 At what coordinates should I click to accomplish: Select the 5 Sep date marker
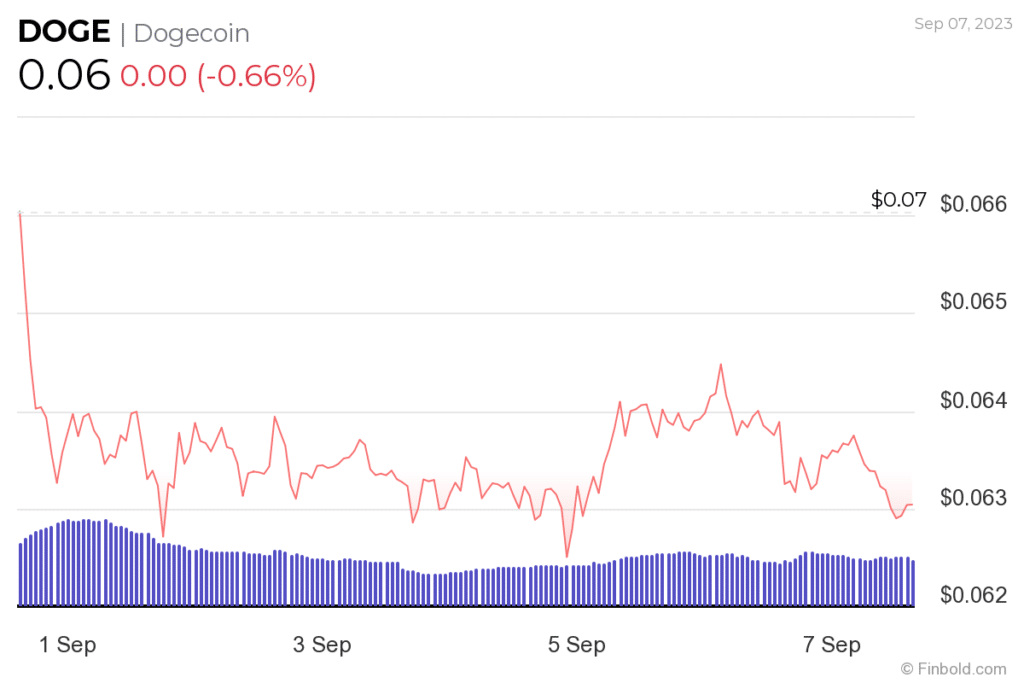click(x=577, y=645)
